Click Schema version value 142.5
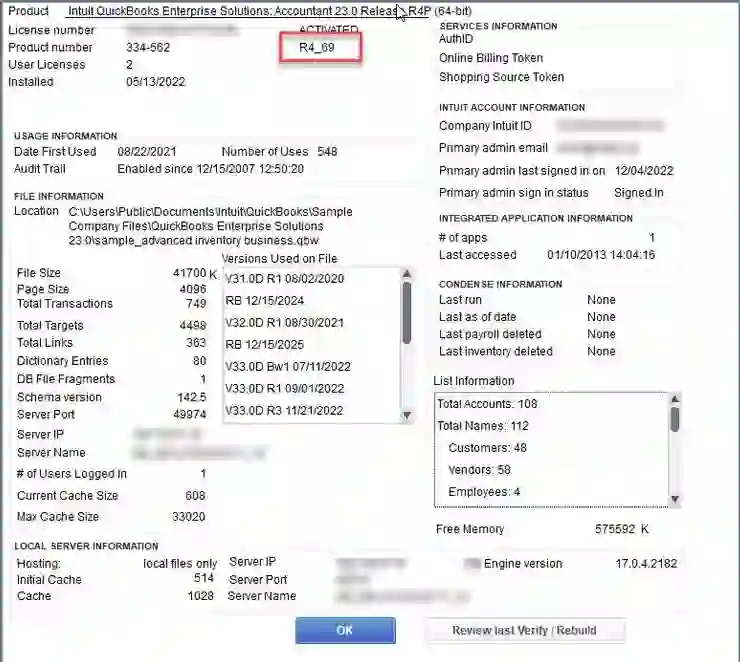 [192, 397]
